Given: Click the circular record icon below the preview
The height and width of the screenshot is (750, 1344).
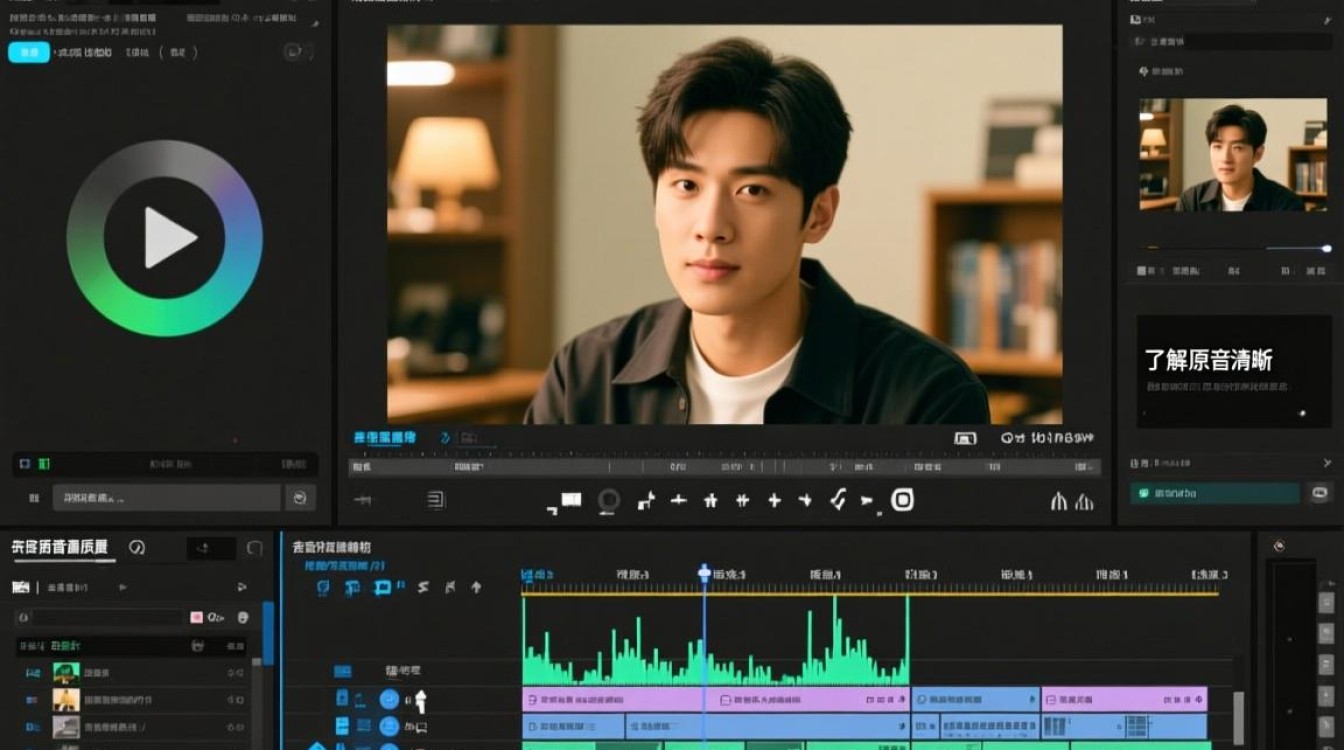Looking at the screenshot, I should click(x=609, y=501).
